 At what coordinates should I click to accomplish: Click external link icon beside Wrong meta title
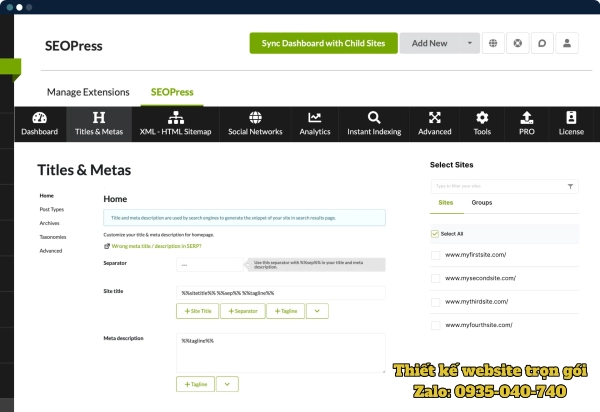[107, 246]
